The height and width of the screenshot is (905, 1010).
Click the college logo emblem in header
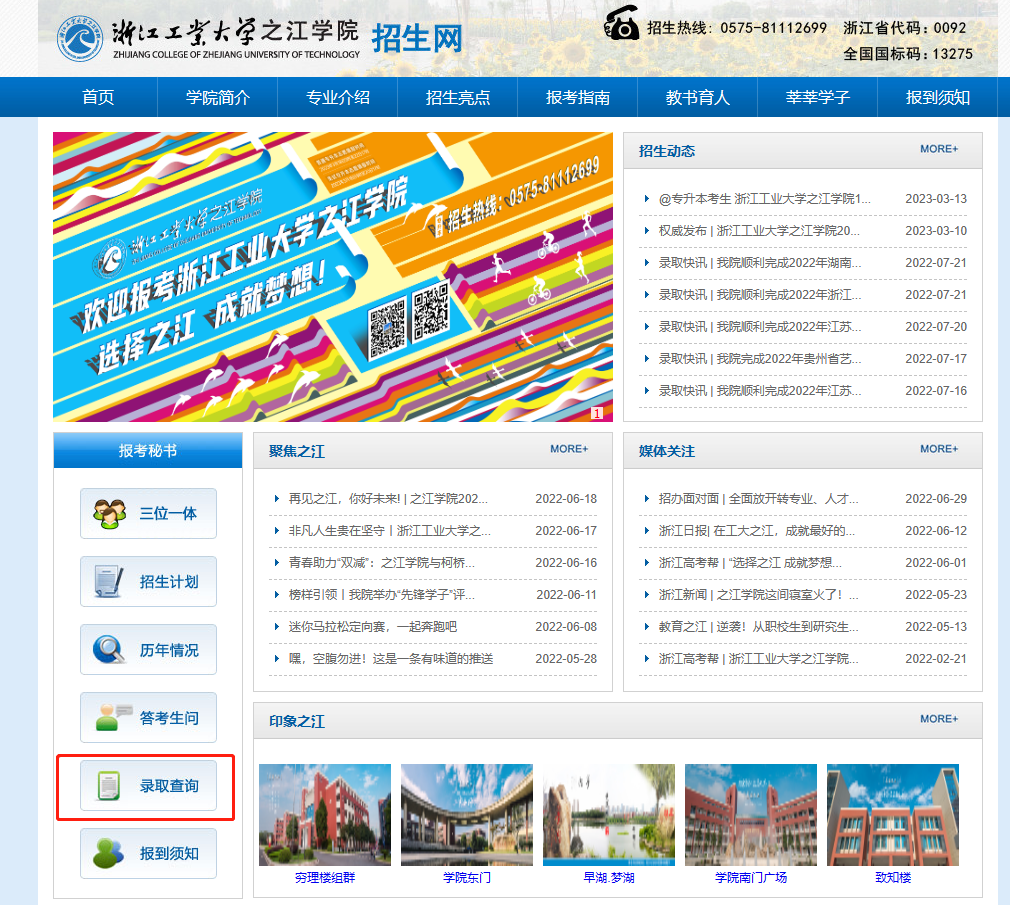[x=80, y=38]
